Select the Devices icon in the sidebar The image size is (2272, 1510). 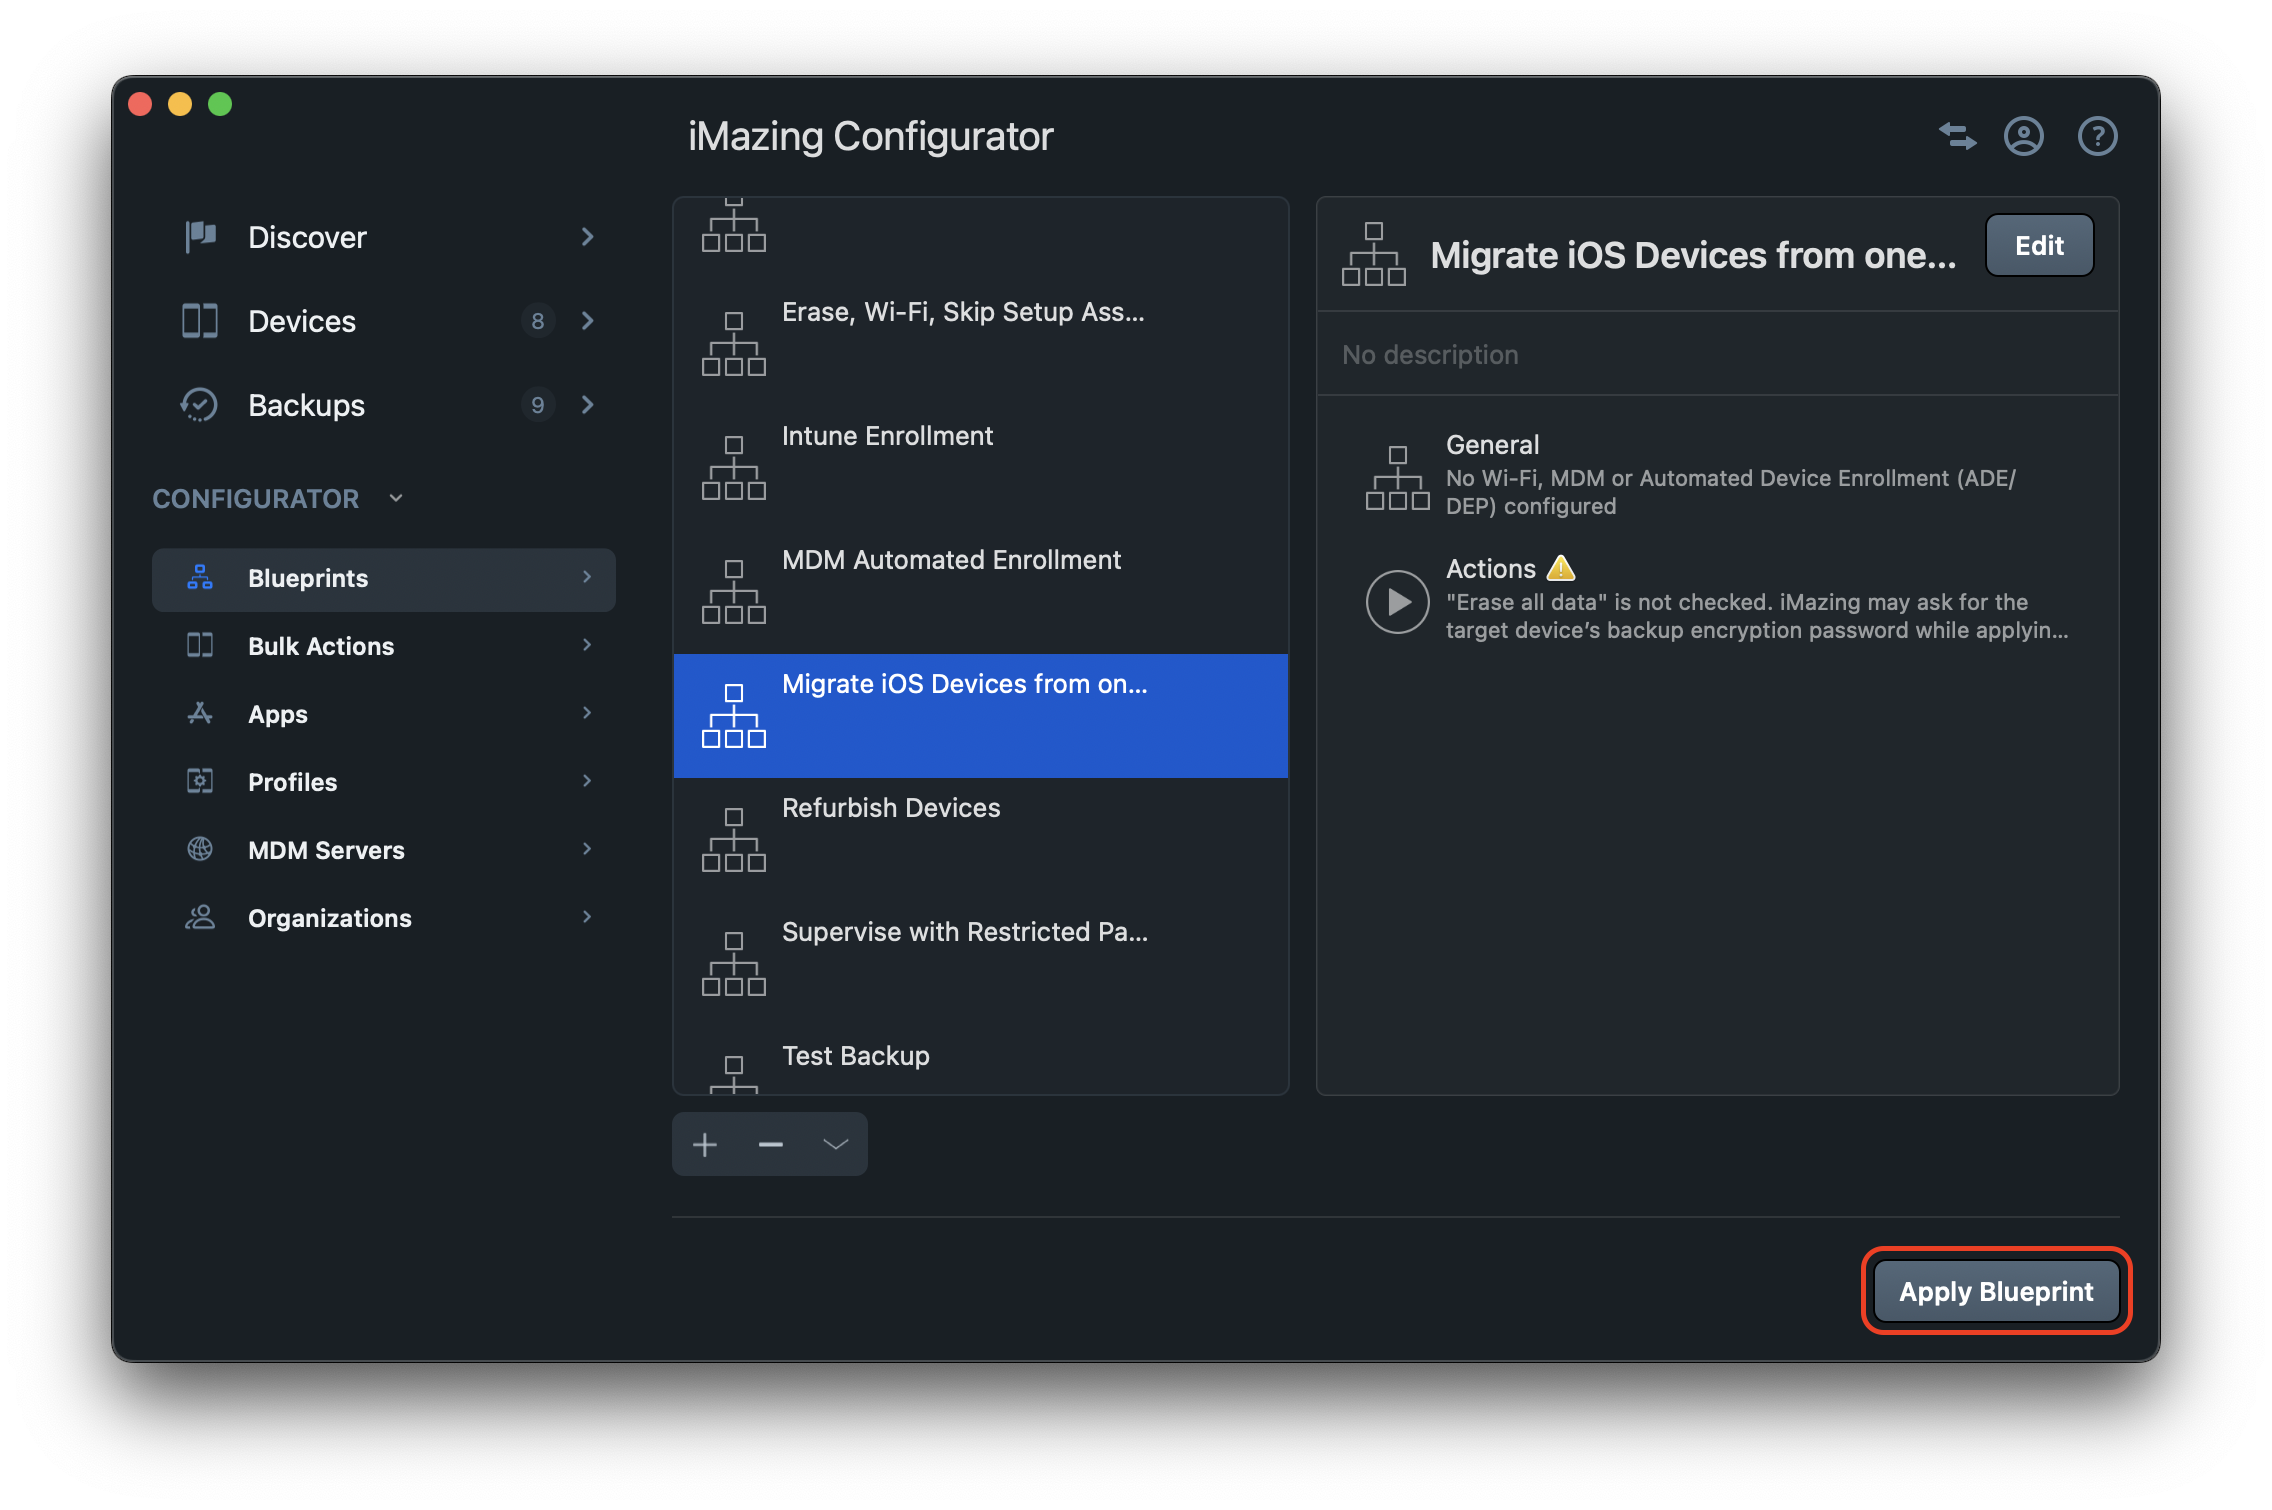(x=198, y=321)
